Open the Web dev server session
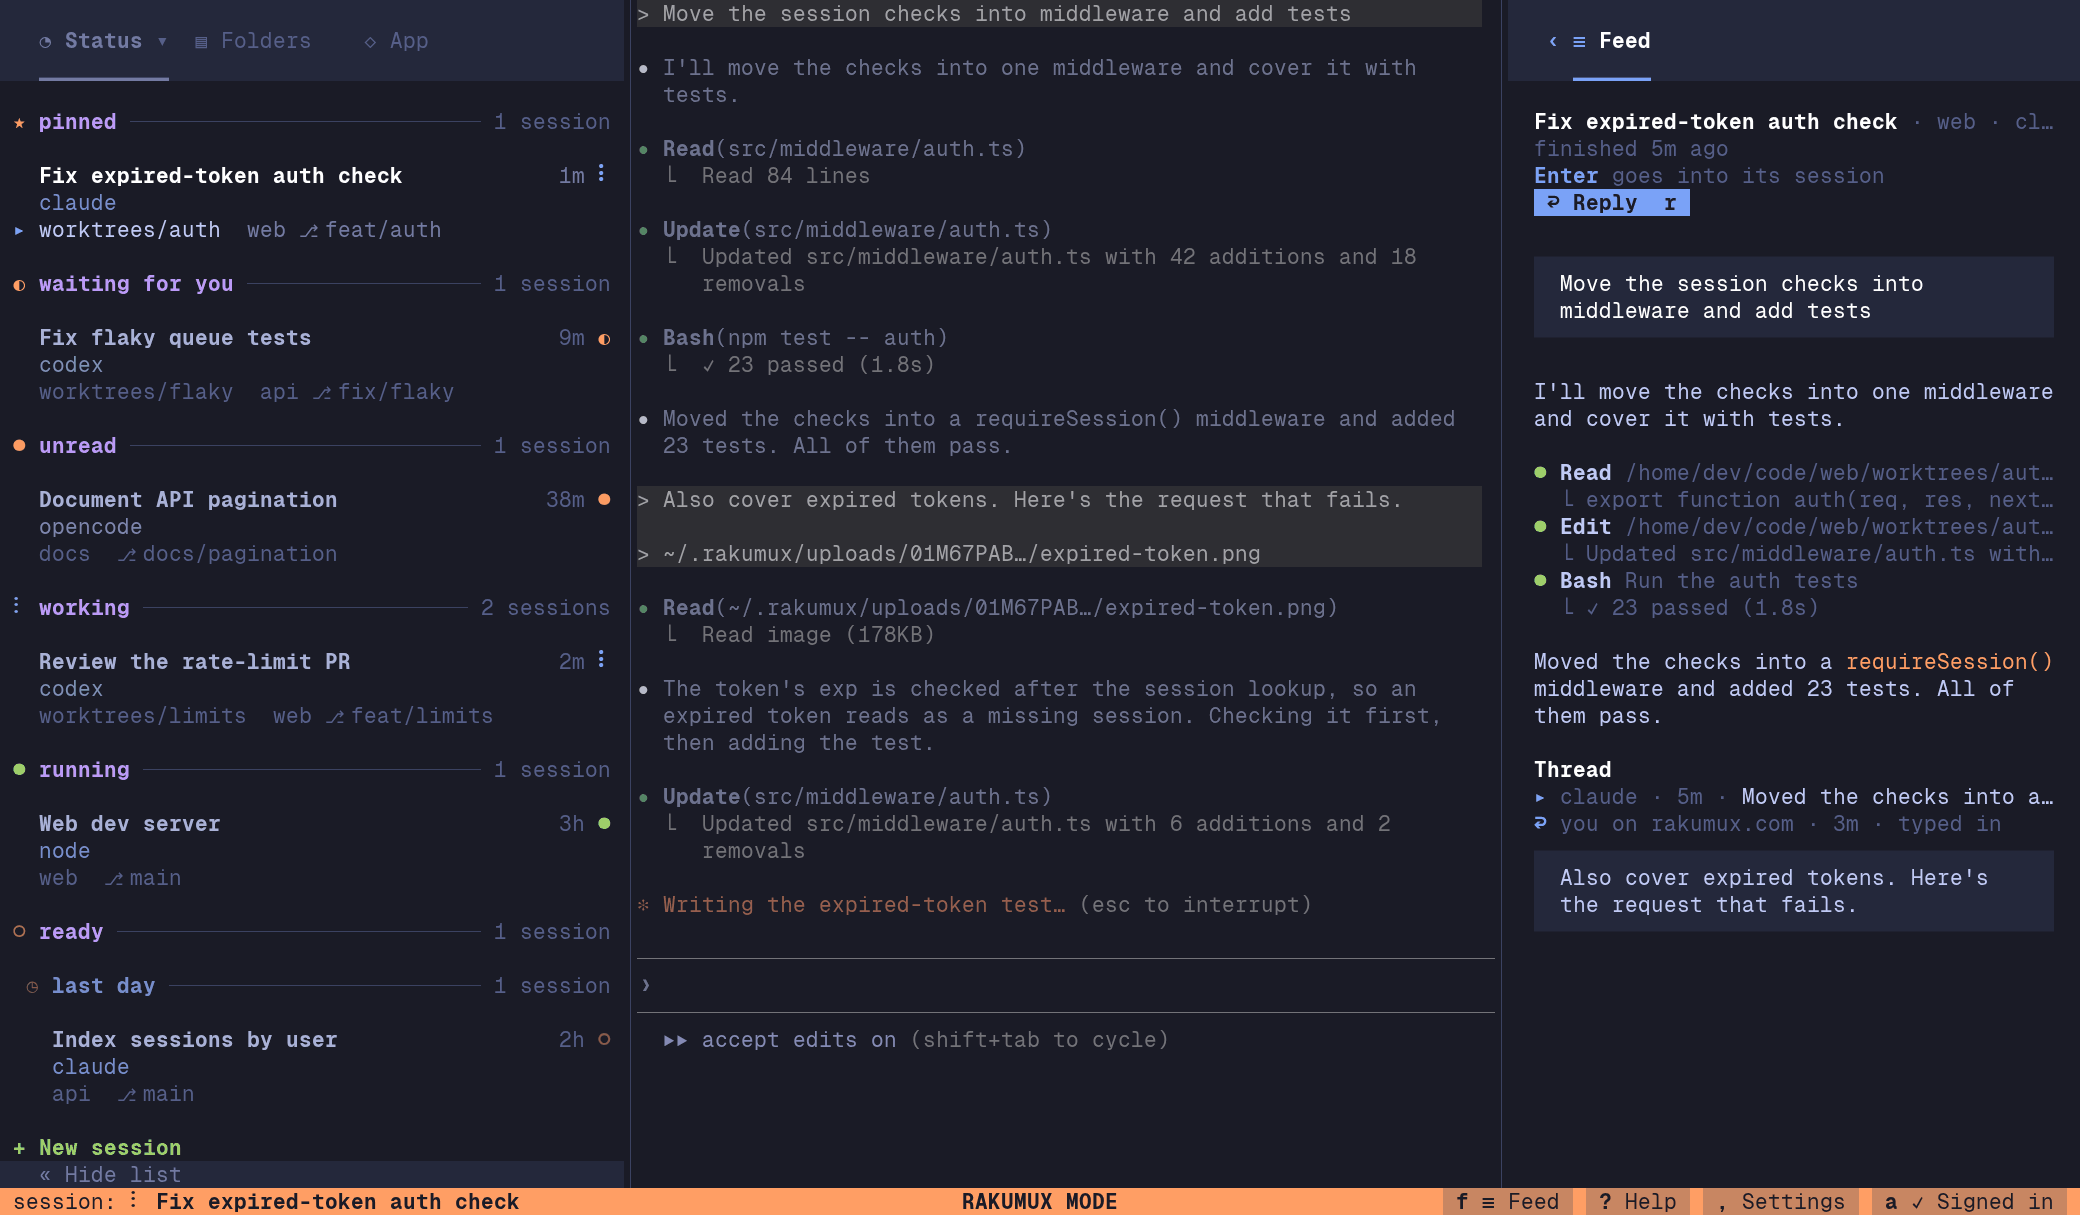2080x1215 pixels. [x=130, y=824]
